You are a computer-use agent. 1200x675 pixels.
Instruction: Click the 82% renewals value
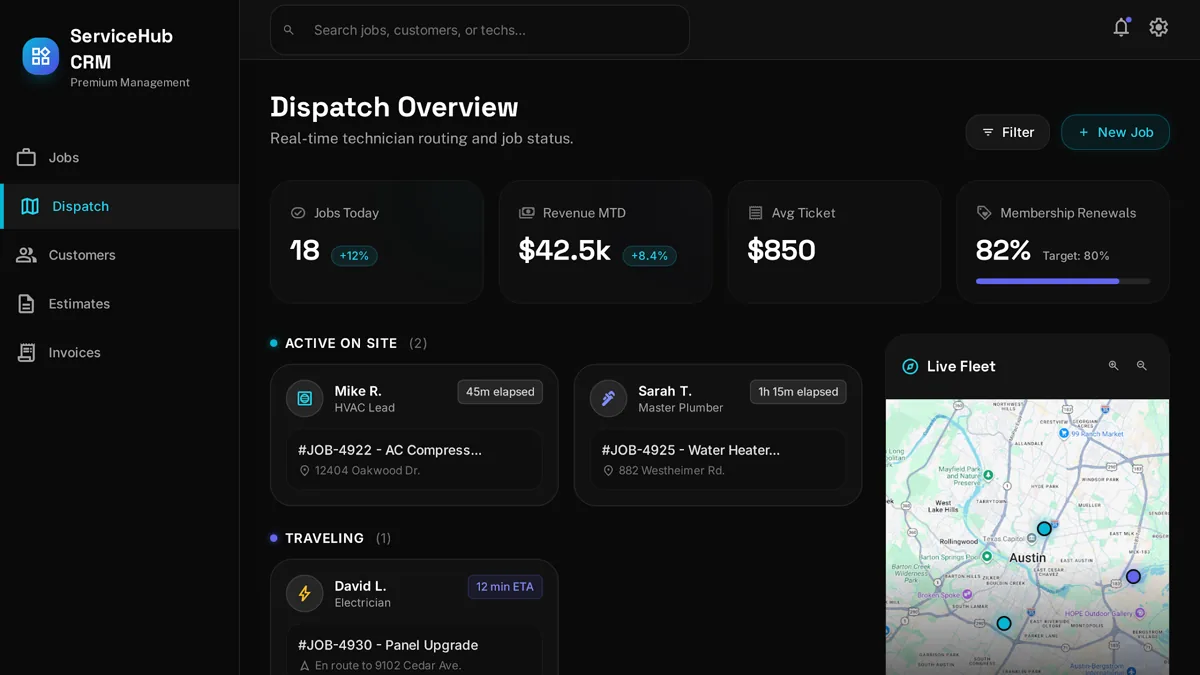tap(1003, 250)
